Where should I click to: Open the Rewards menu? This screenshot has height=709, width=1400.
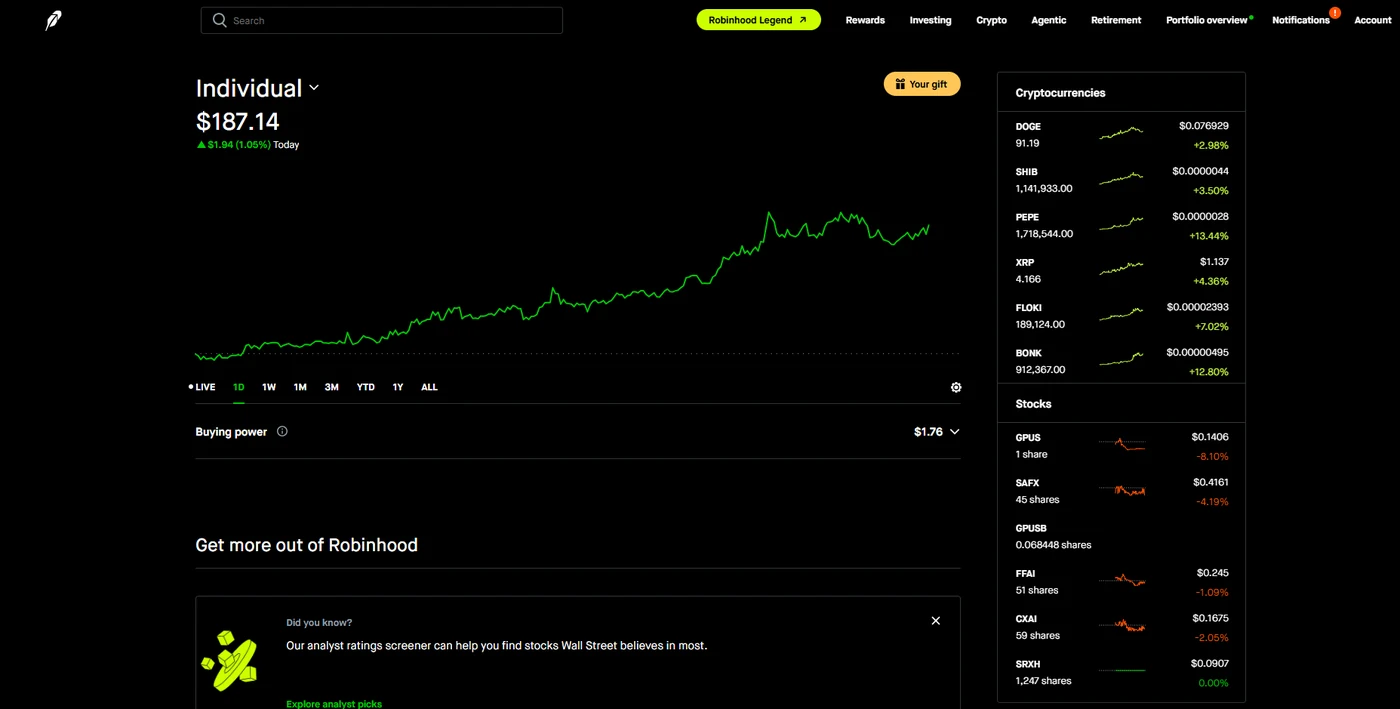(x=865, y=20)
